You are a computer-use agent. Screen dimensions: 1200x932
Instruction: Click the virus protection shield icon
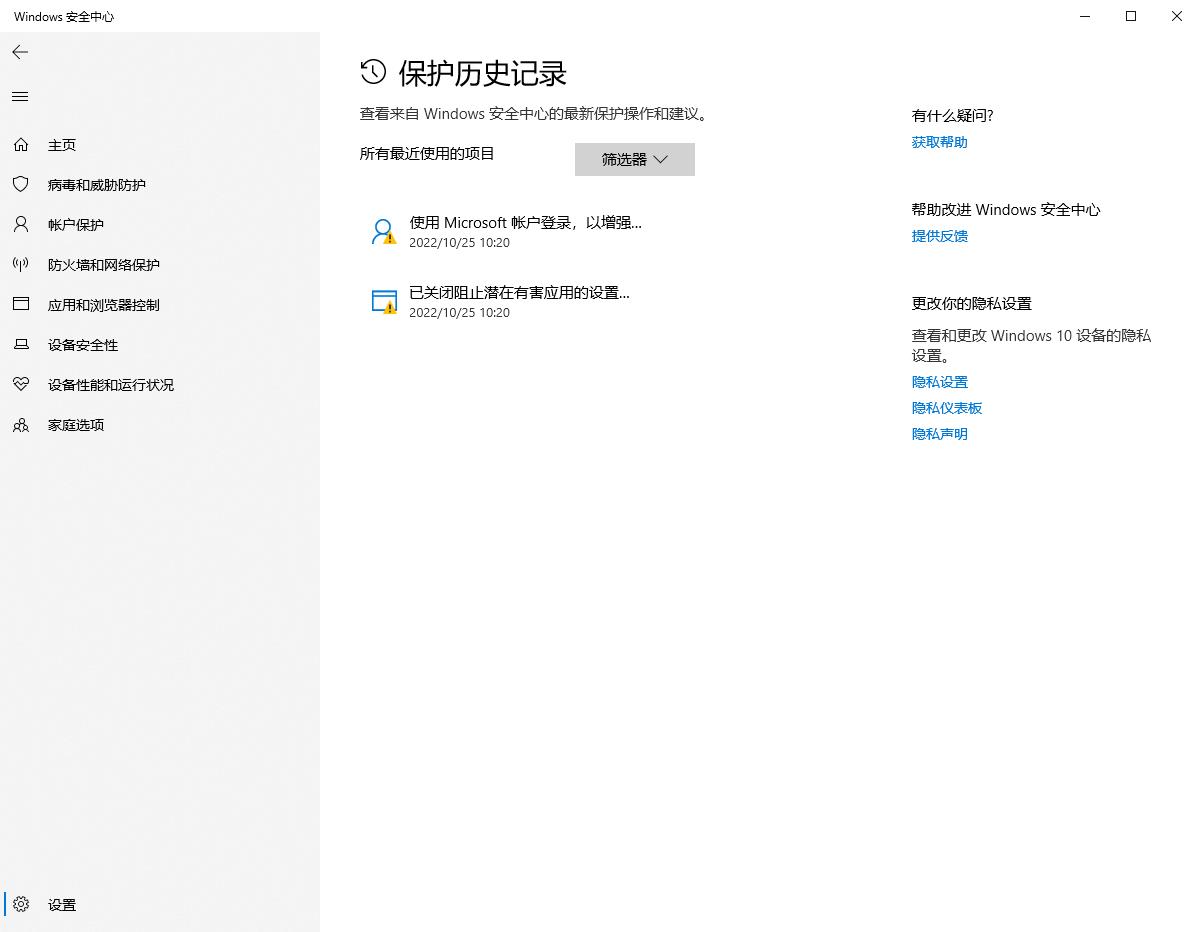pyautogui.click(x=21, y=185)
